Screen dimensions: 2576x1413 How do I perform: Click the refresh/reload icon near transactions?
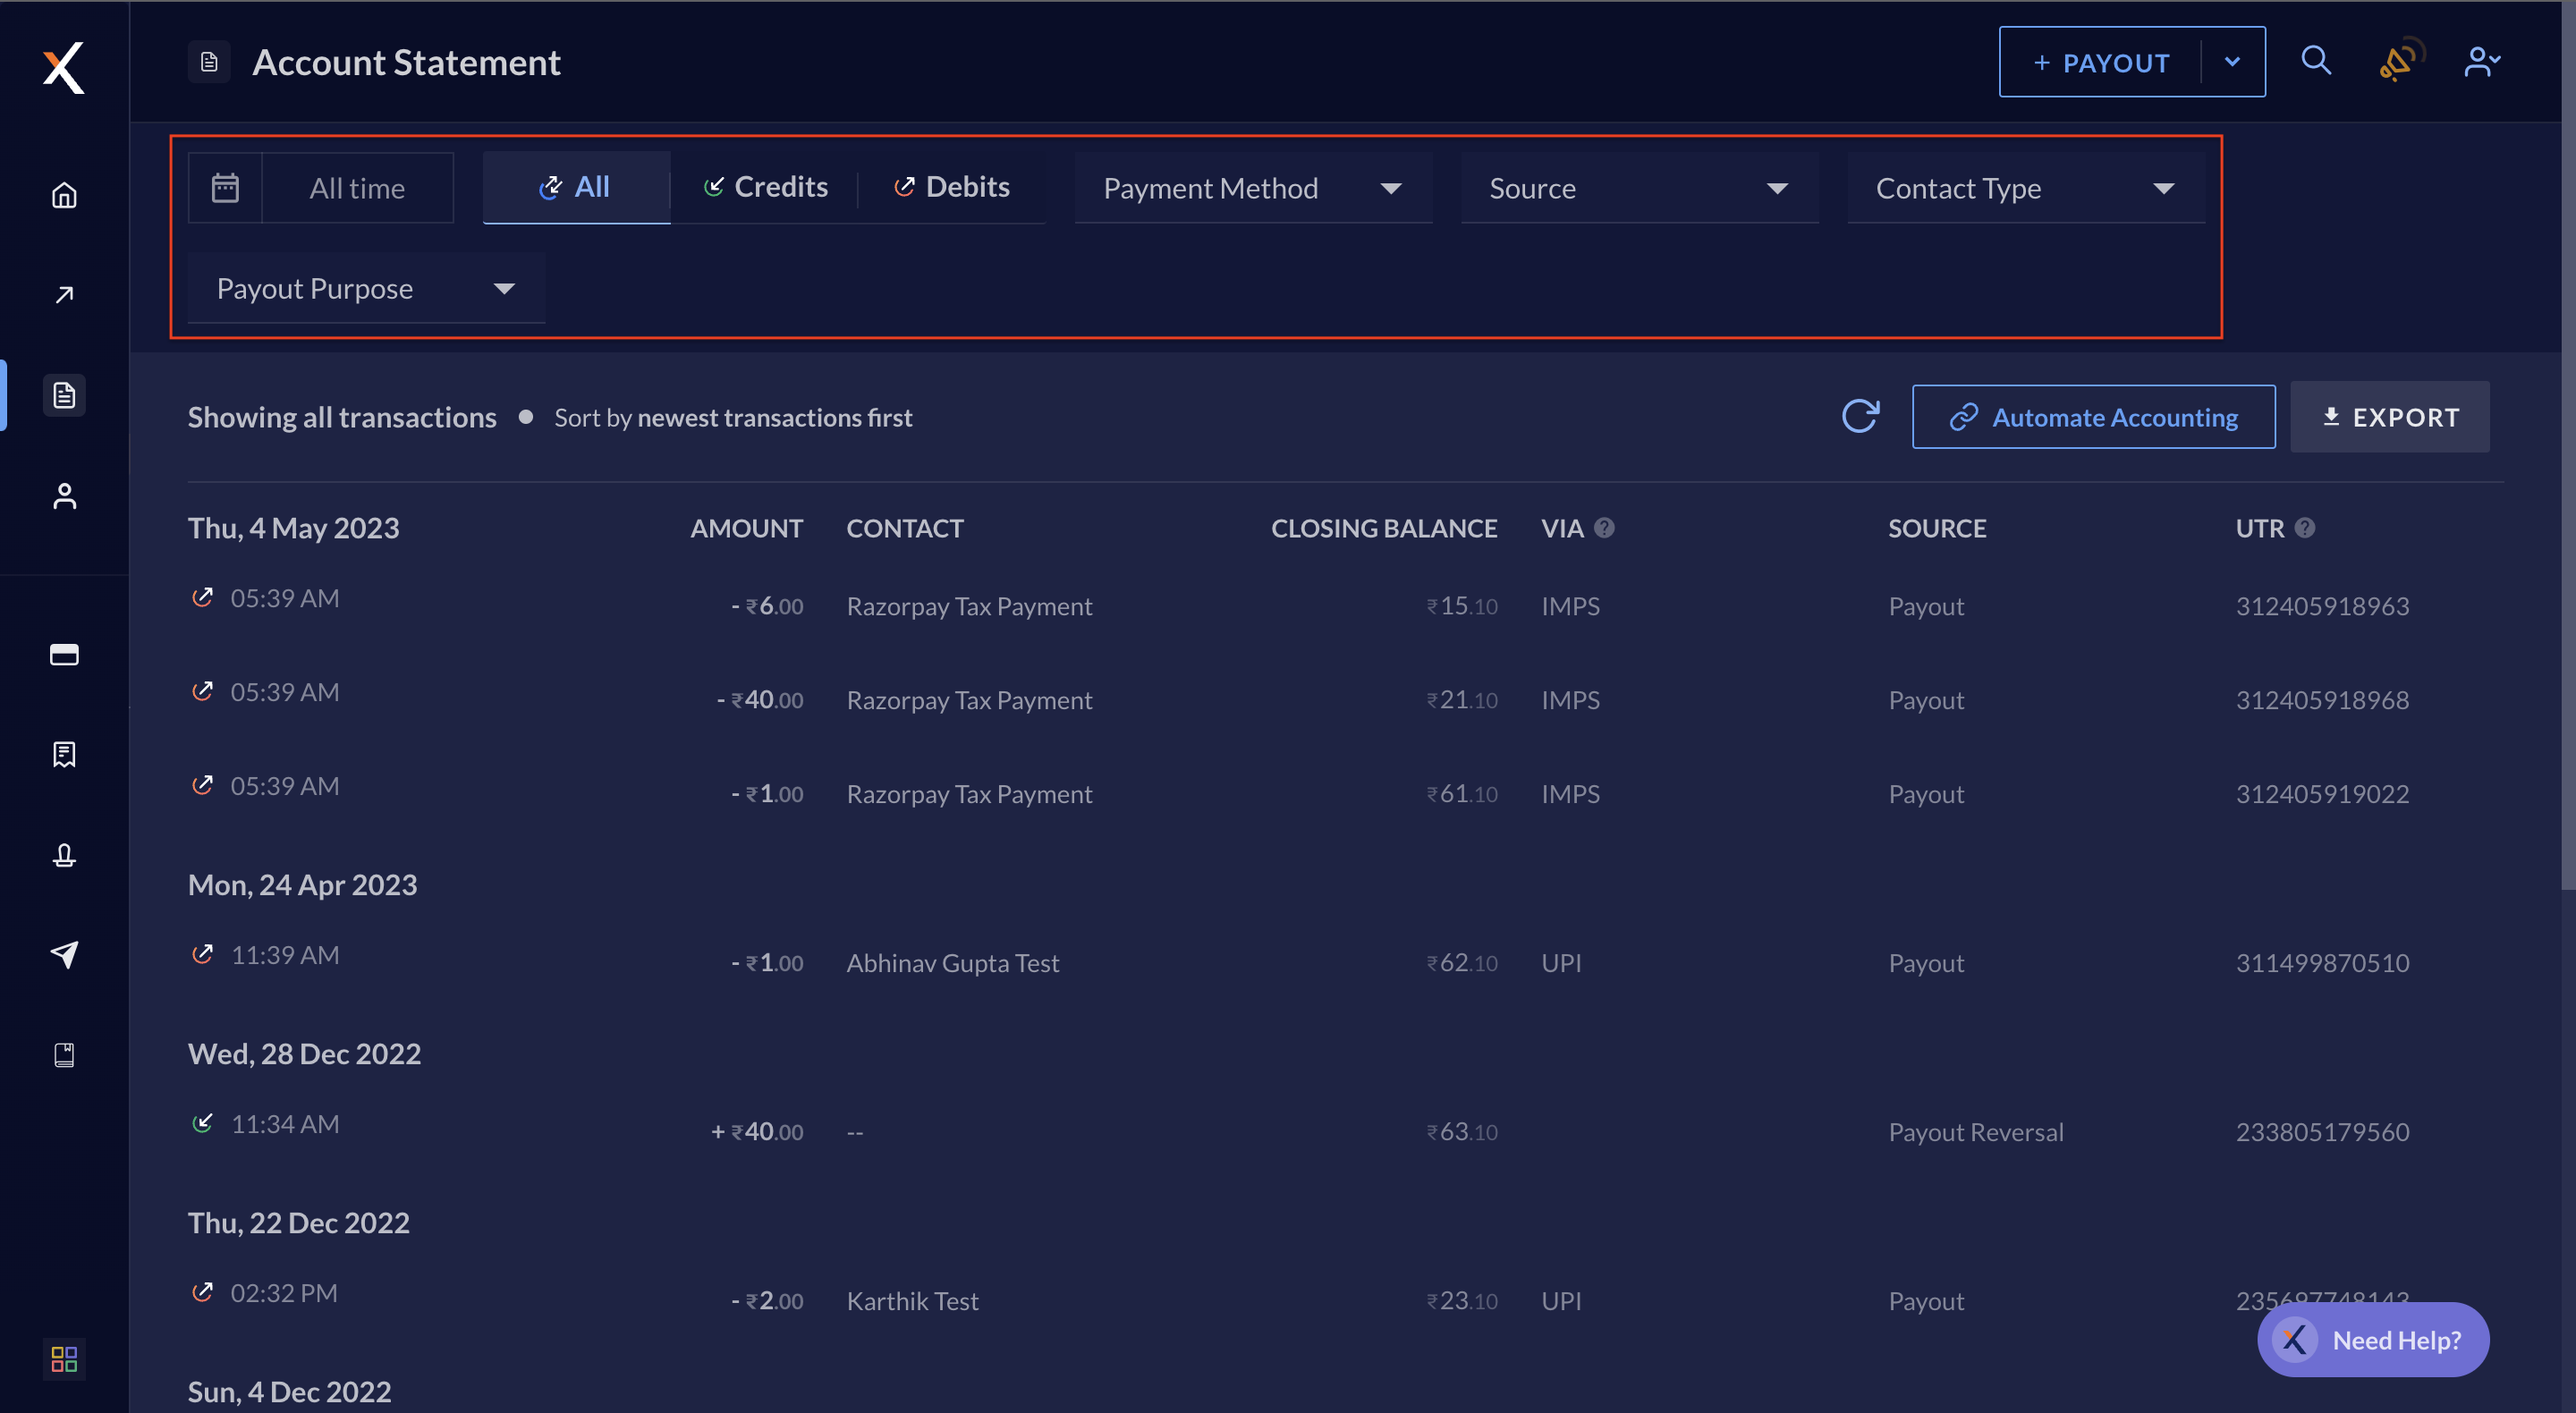click(x=1861, y=416)
